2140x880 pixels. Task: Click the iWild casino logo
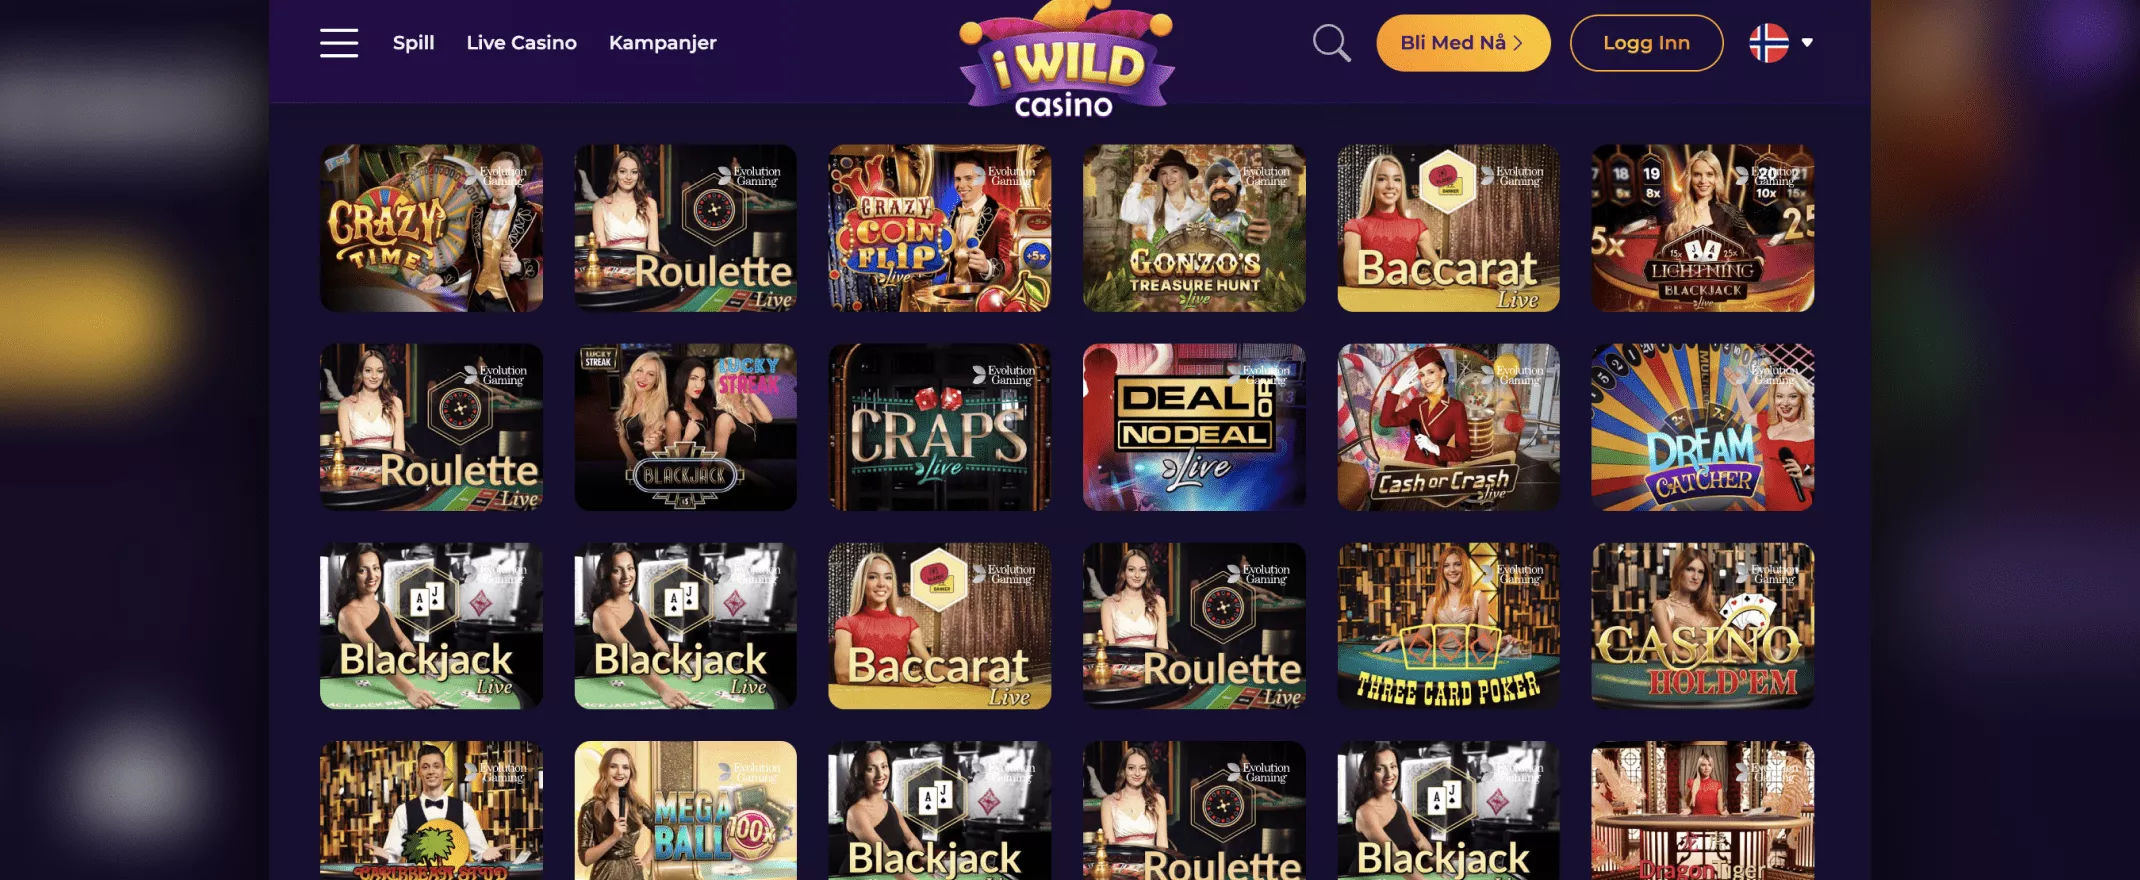tap(1066, 60)
